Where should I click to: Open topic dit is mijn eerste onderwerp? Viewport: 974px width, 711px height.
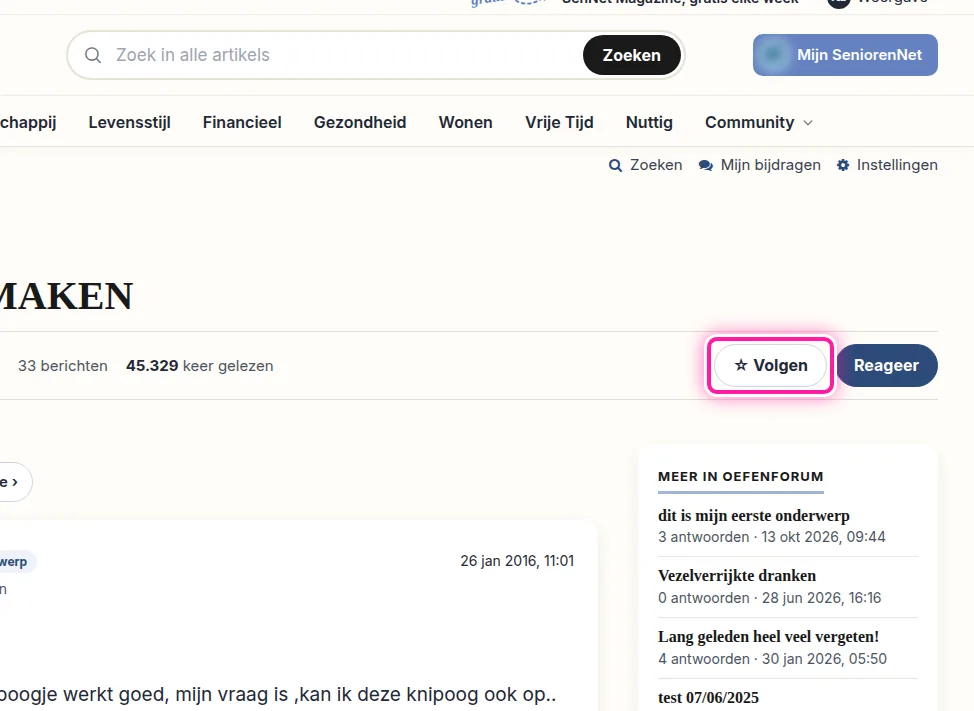coord(753,515)
